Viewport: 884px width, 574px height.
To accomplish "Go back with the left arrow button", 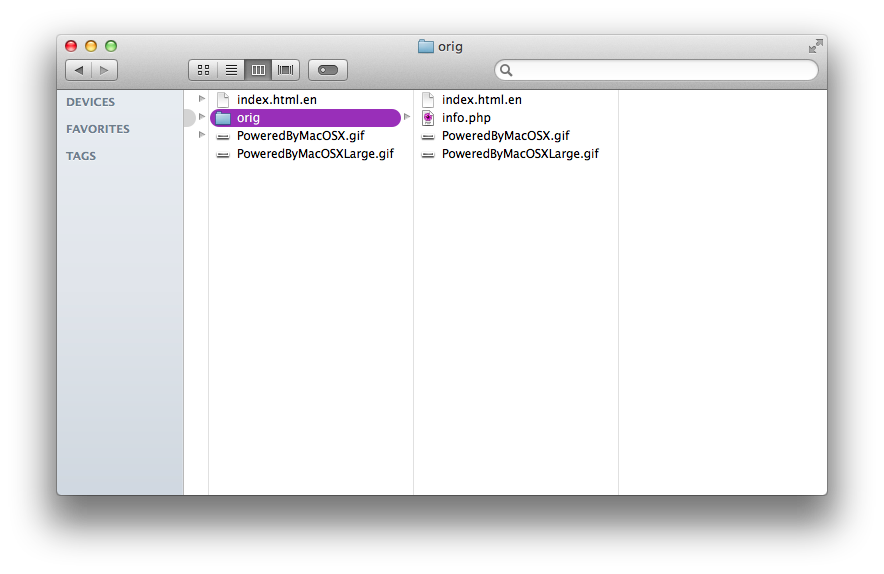I will point(79,70).
